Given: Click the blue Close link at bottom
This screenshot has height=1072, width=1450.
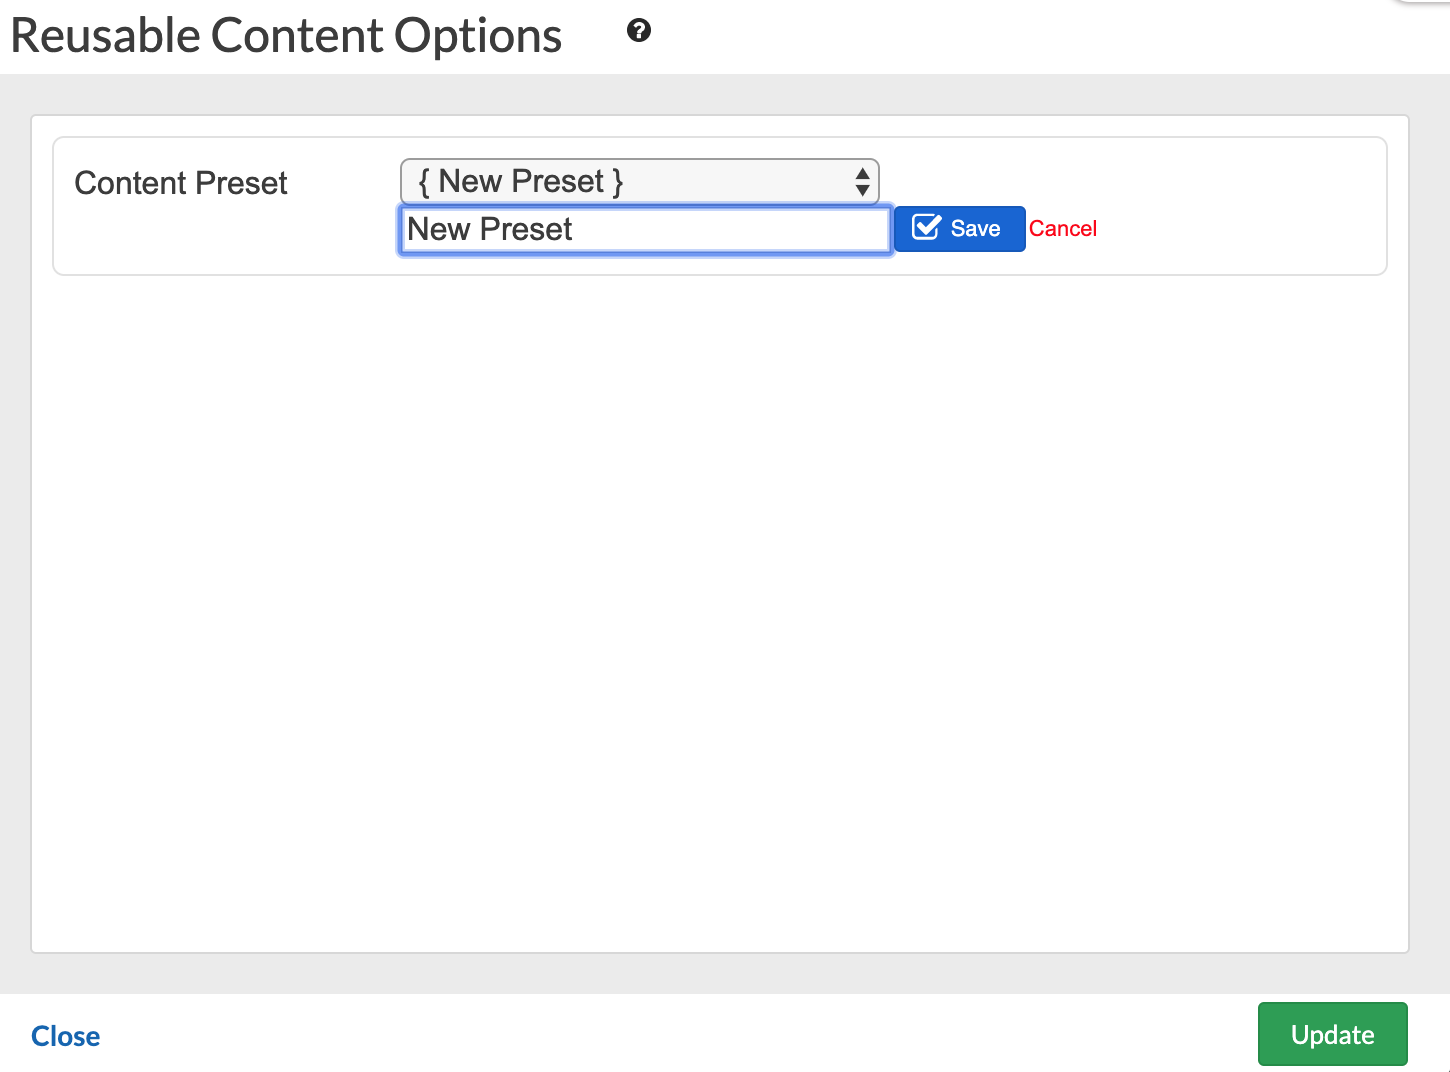Looking at the screenshot, I should point(65,1036).
